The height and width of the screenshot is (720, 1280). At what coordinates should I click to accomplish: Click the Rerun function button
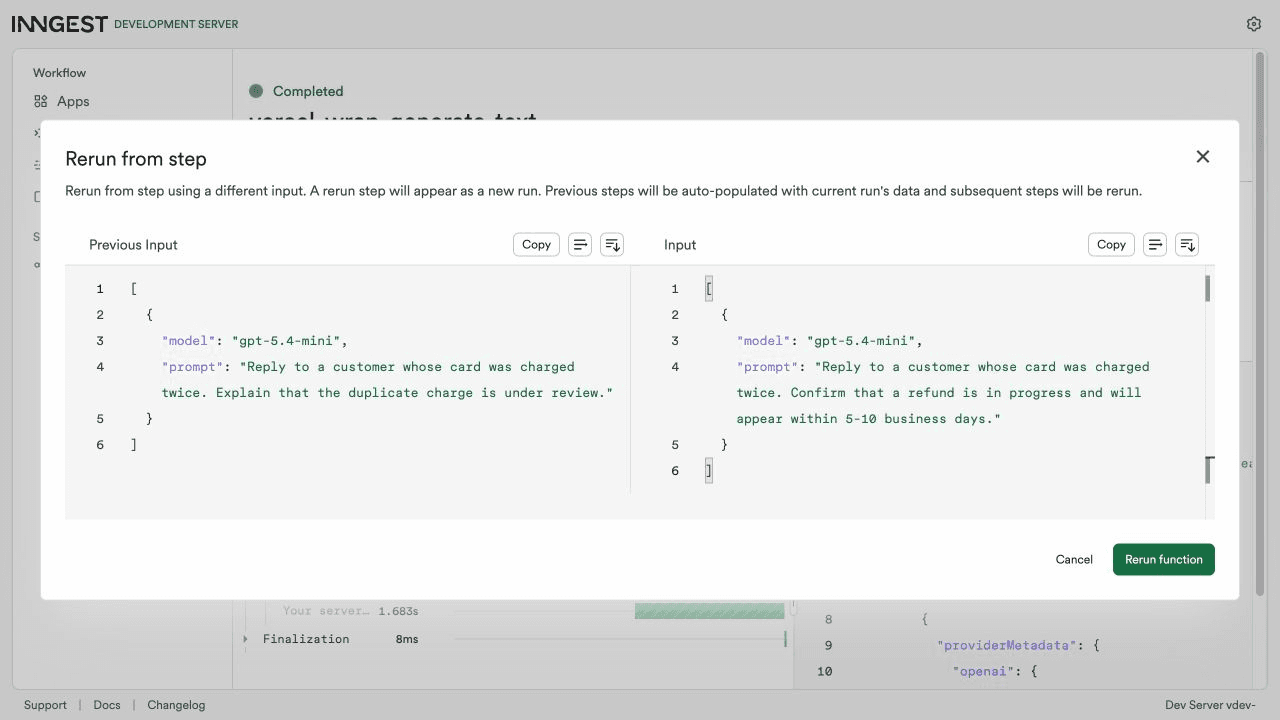(1164, 559)
